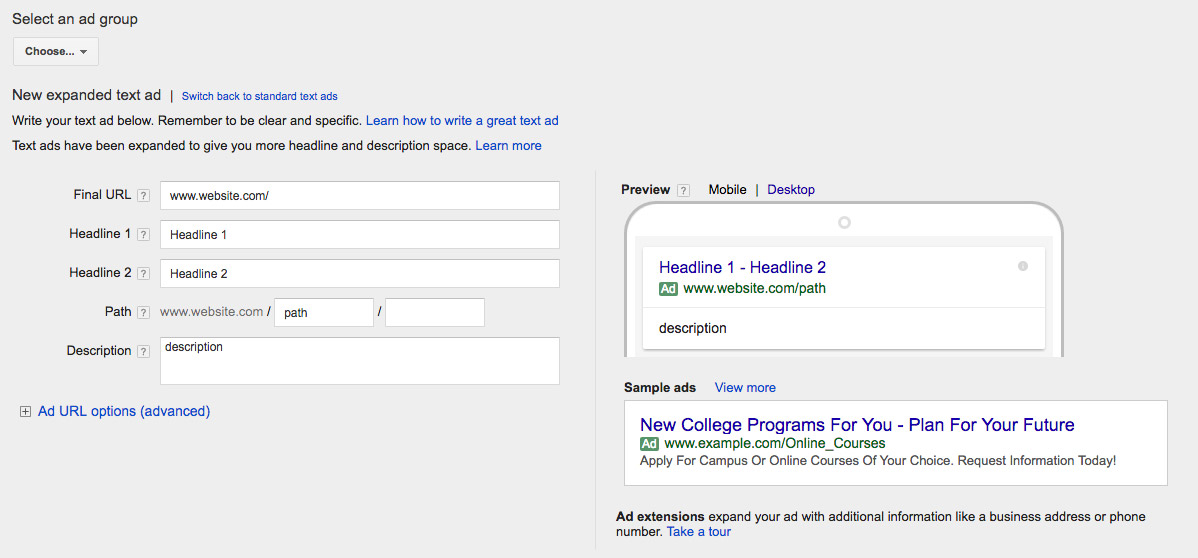Click the empty second path field
The height and width of the screenshot is (558, 1198).
tap(435, 312)
